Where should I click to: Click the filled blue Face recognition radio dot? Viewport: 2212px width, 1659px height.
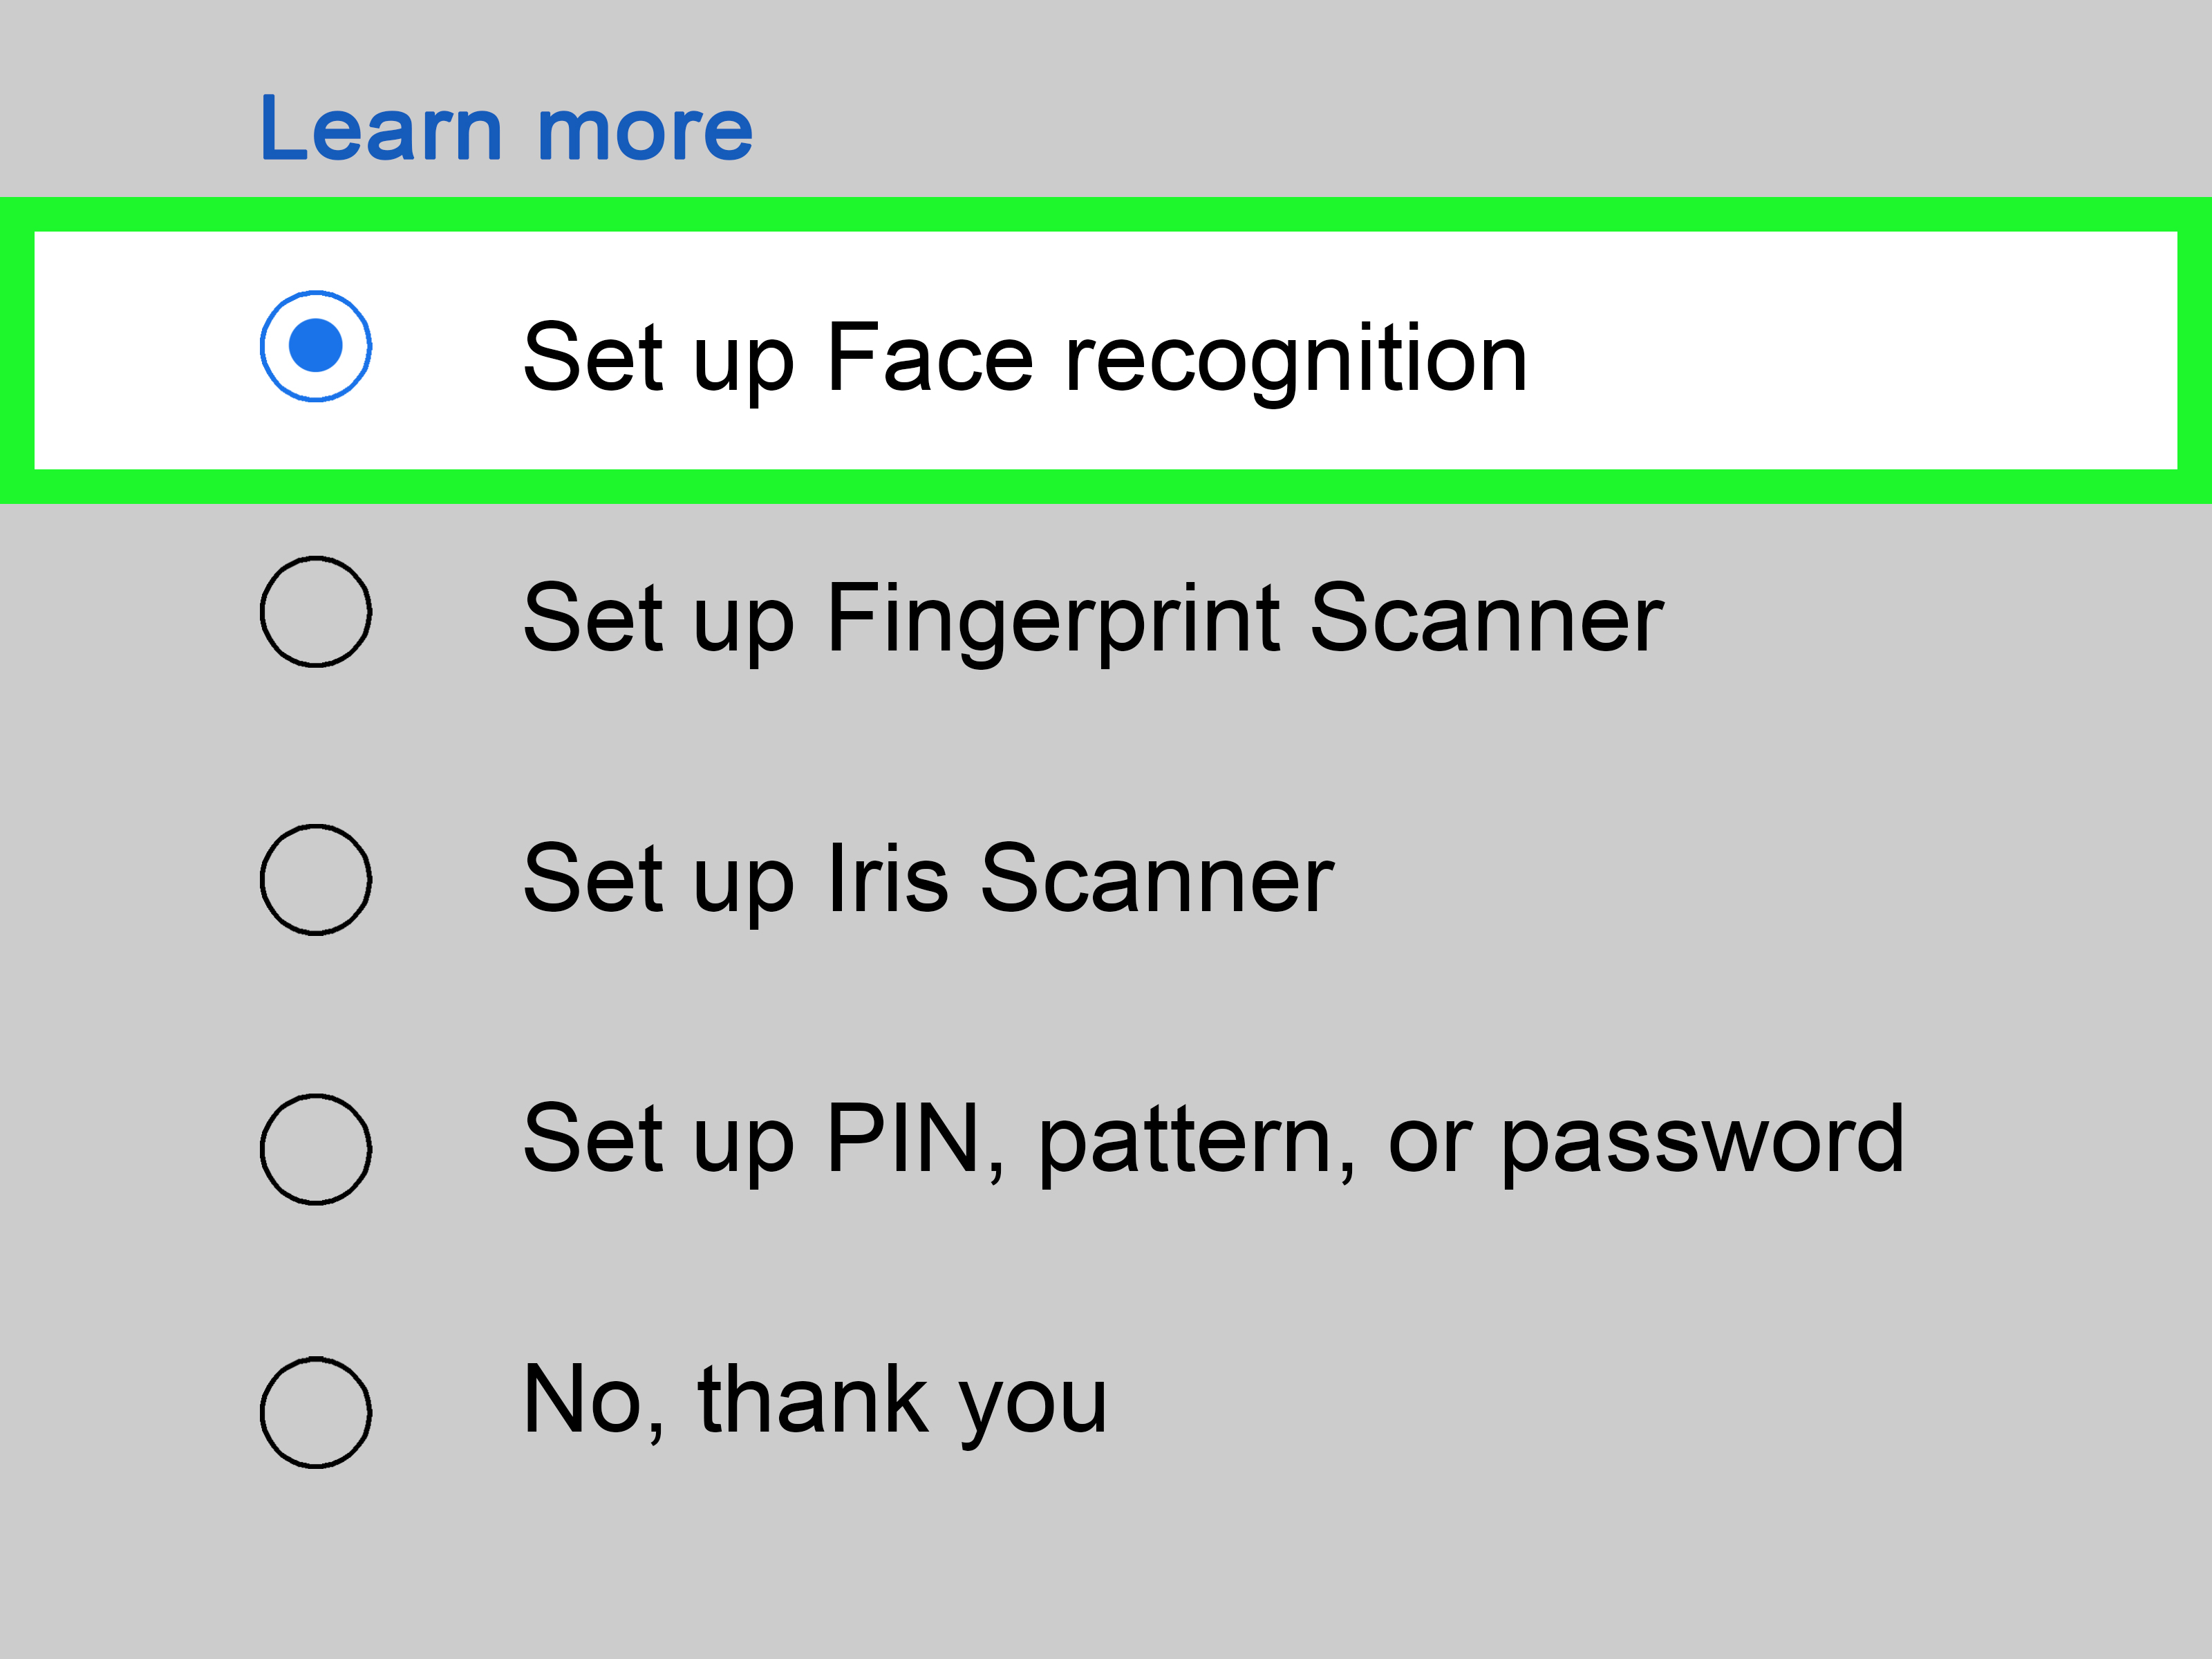click(x=316, y=346)
